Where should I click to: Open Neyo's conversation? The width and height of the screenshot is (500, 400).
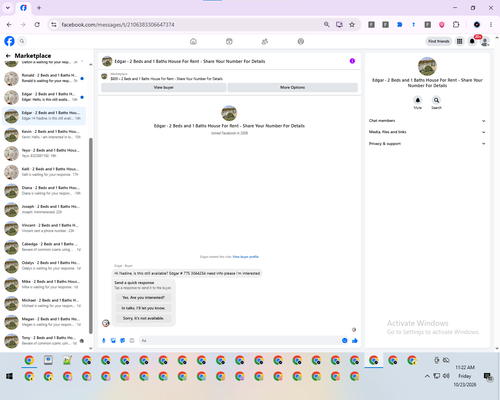44,153
